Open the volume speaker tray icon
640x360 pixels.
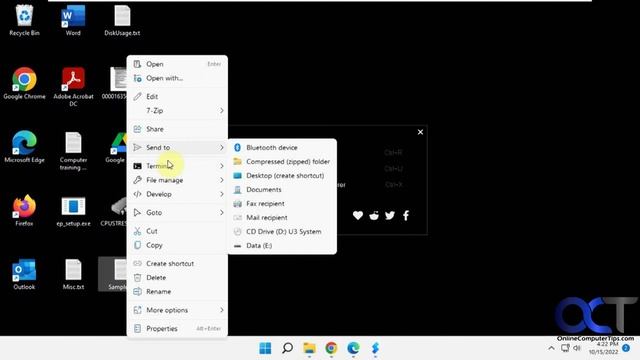tap(577, 348)
